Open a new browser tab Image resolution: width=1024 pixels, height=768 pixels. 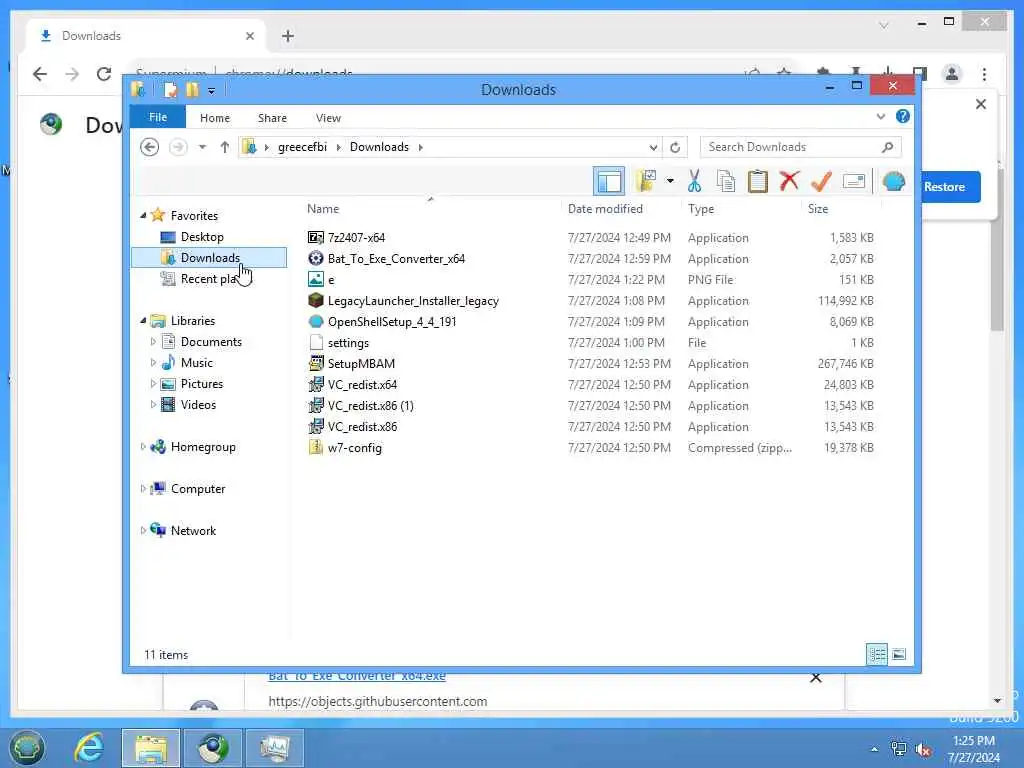click(288, 36)
